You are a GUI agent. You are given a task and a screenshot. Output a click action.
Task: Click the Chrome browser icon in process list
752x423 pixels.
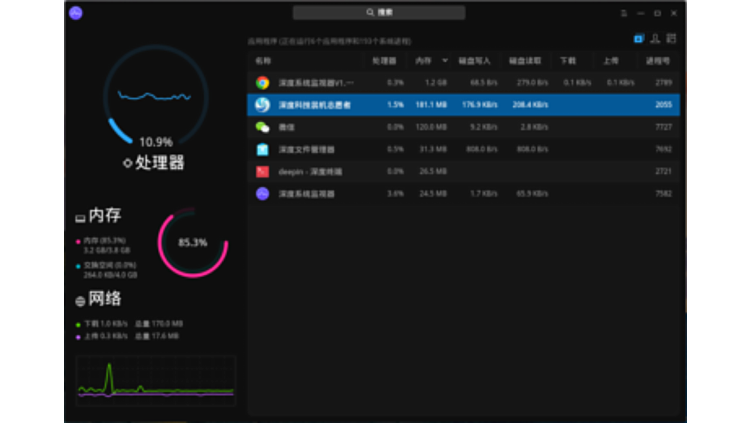tap(262, 83)
